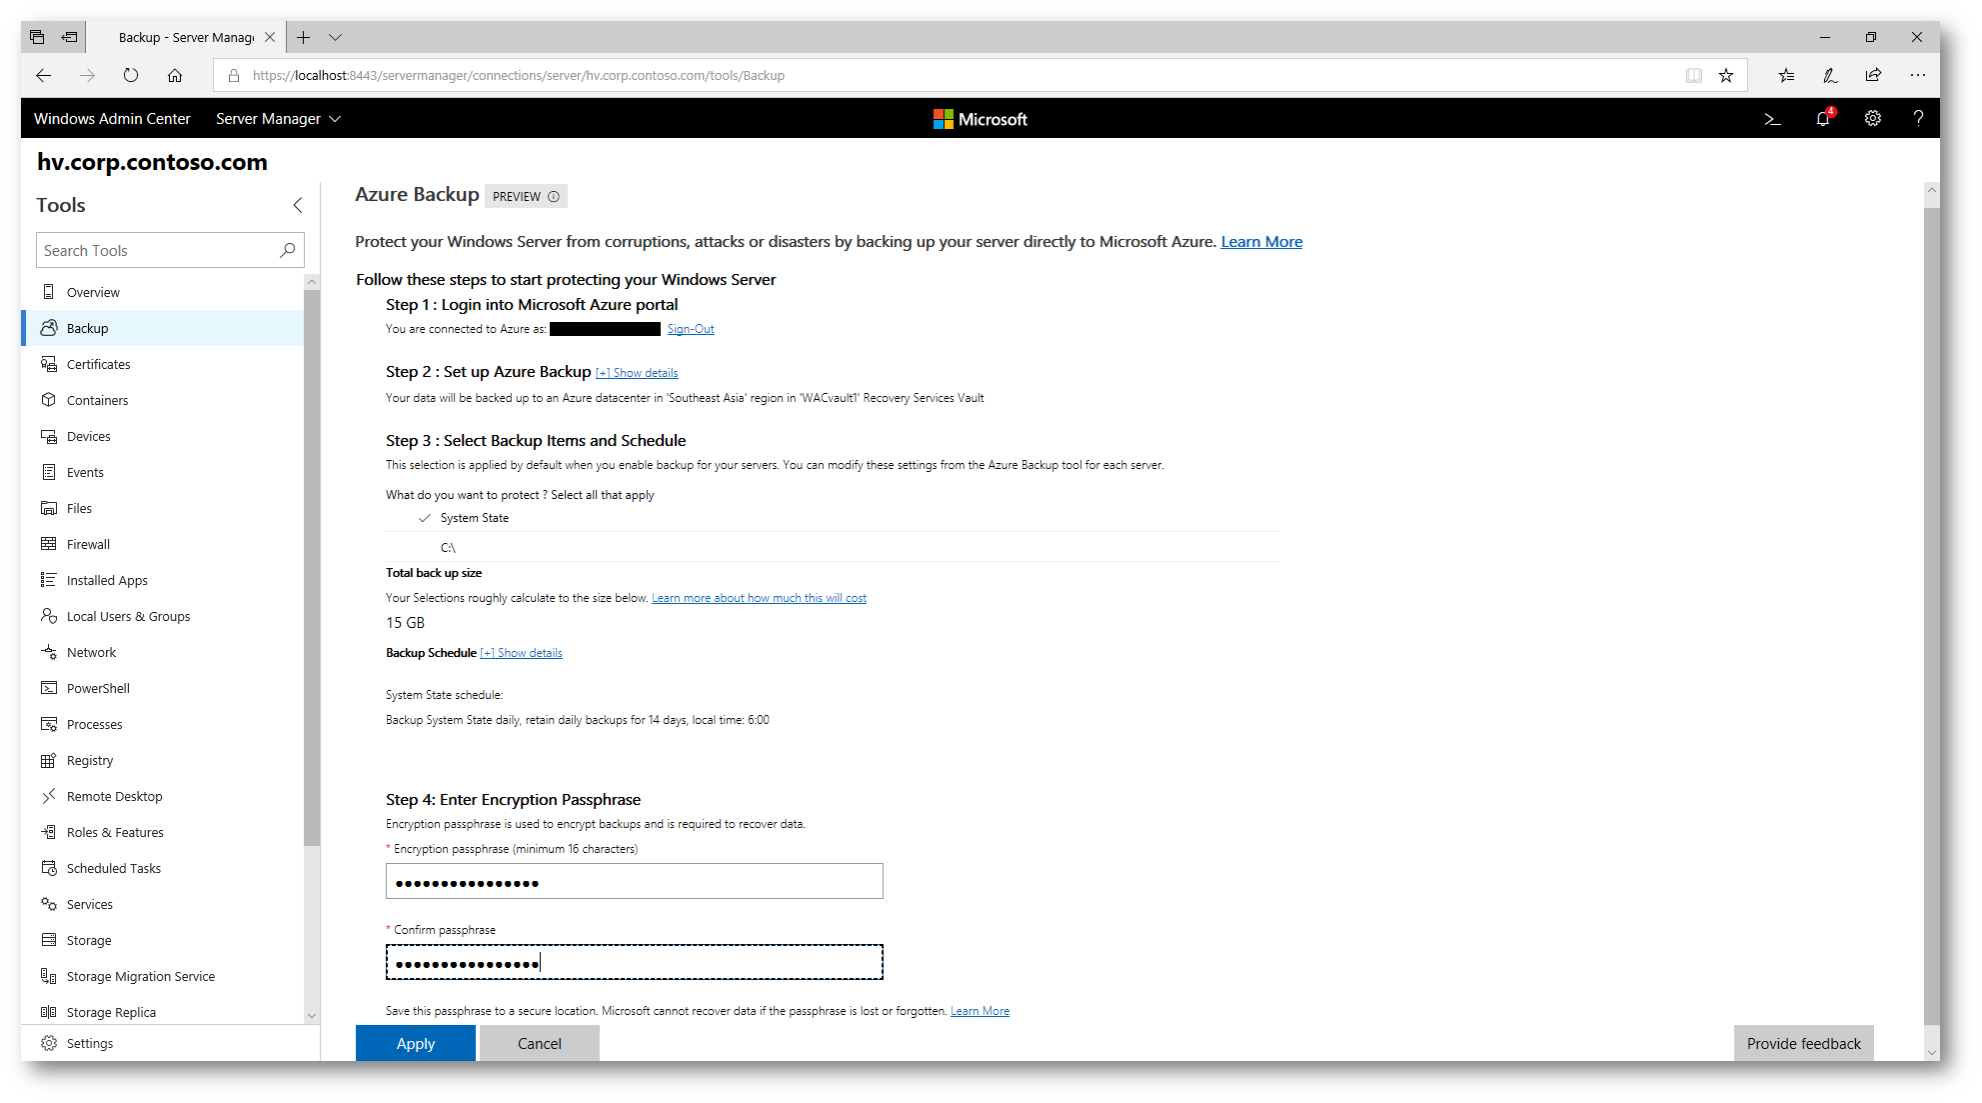Click the Azure Sign-Out link
The image size is (1982, 1103).
coord(690,329)
